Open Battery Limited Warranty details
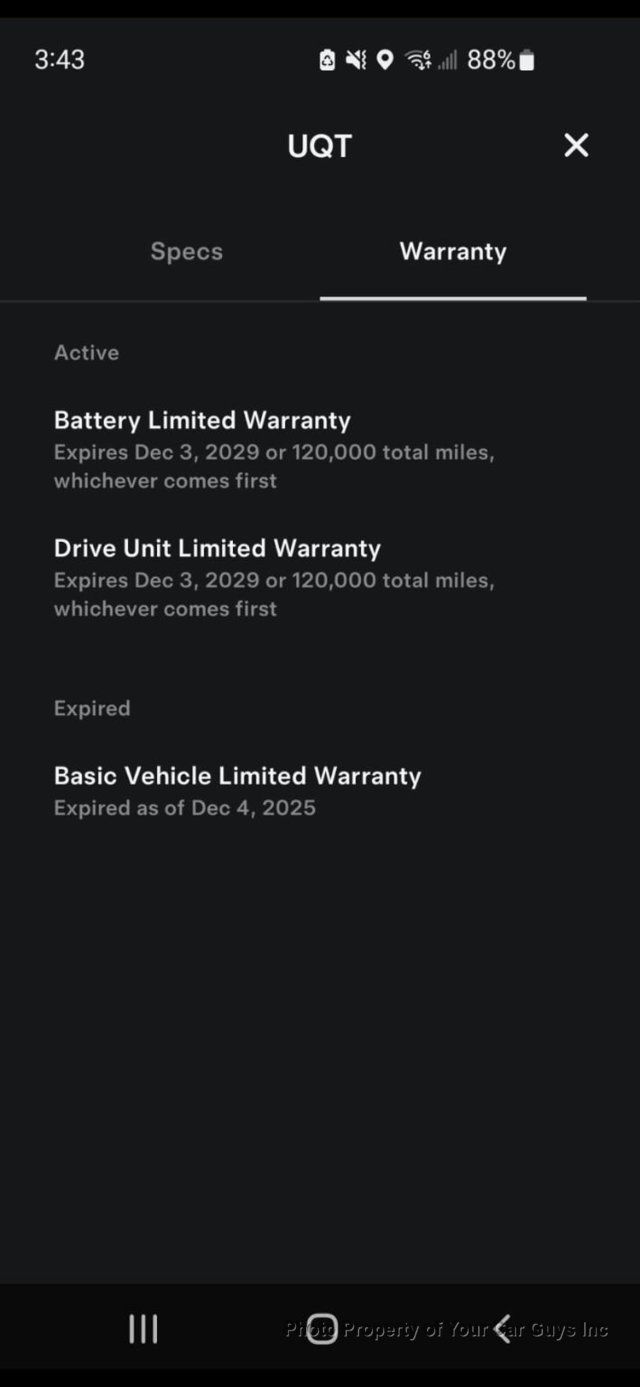 203,420
